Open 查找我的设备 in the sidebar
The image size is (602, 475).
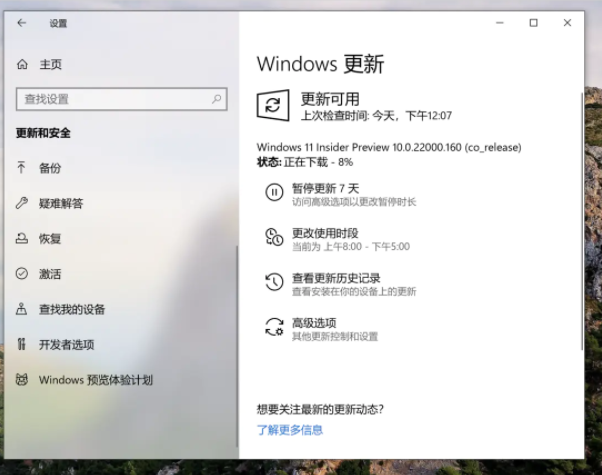(x=72, y=309)
